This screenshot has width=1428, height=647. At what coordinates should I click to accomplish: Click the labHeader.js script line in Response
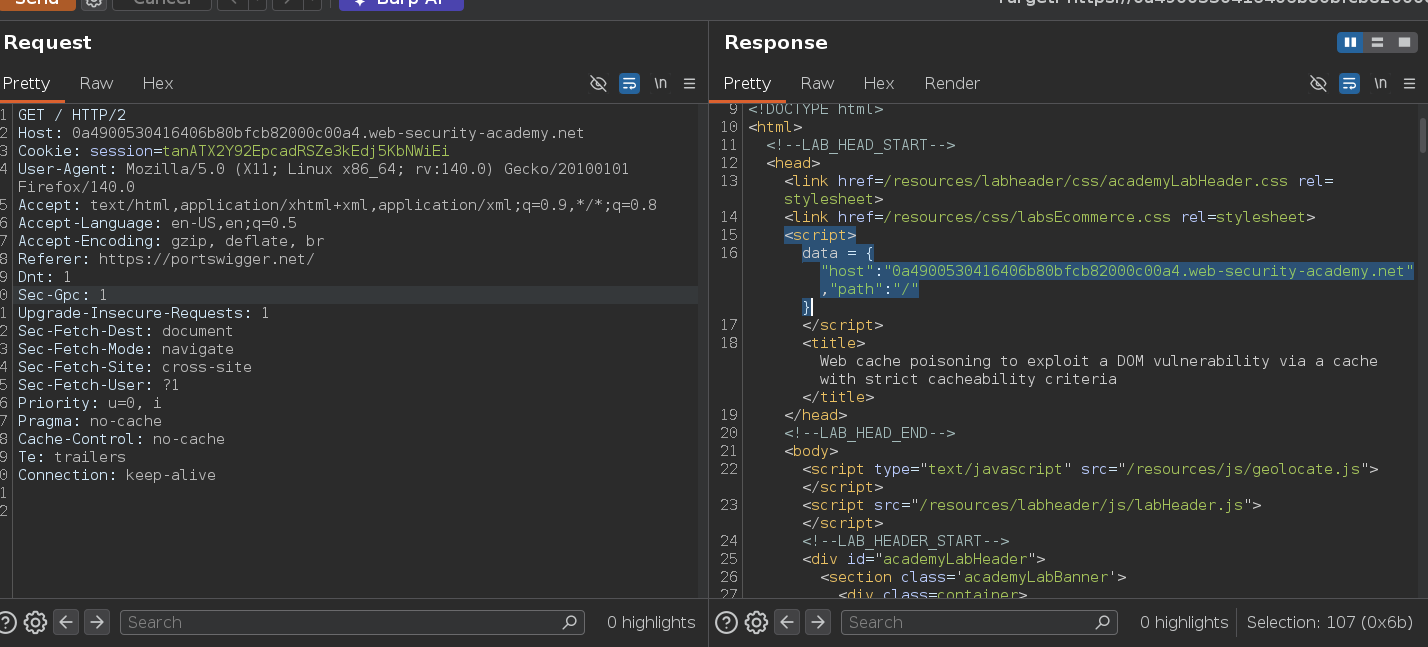click(1032, 505)
